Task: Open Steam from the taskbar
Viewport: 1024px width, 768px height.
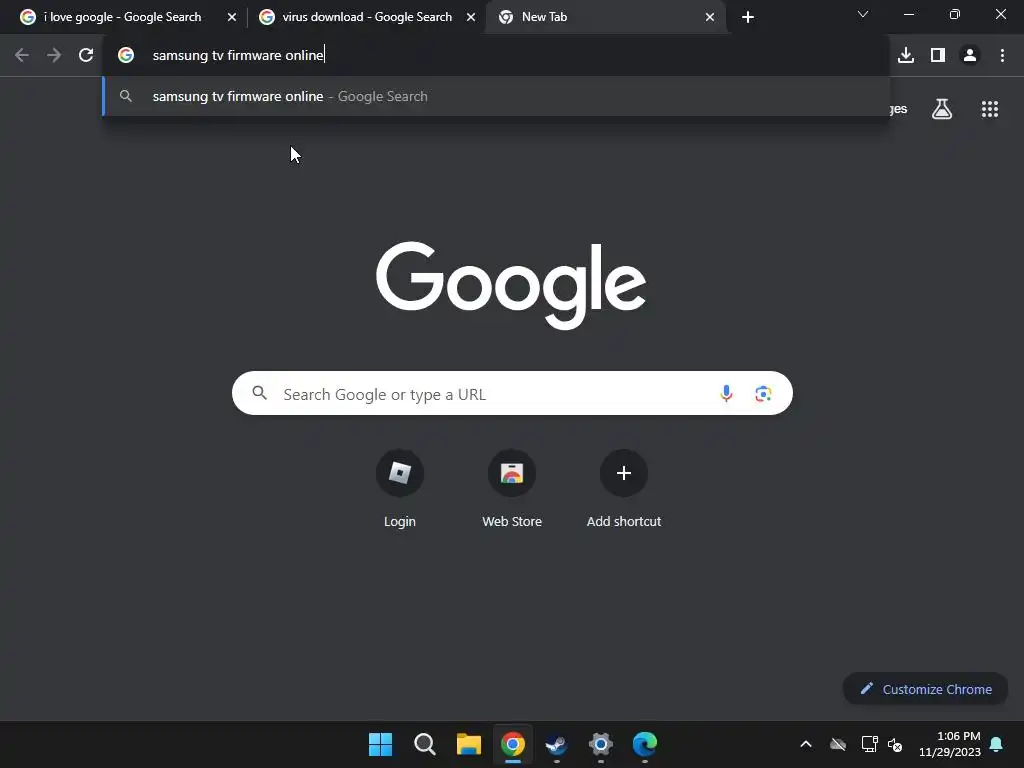Action: [556, 744]
